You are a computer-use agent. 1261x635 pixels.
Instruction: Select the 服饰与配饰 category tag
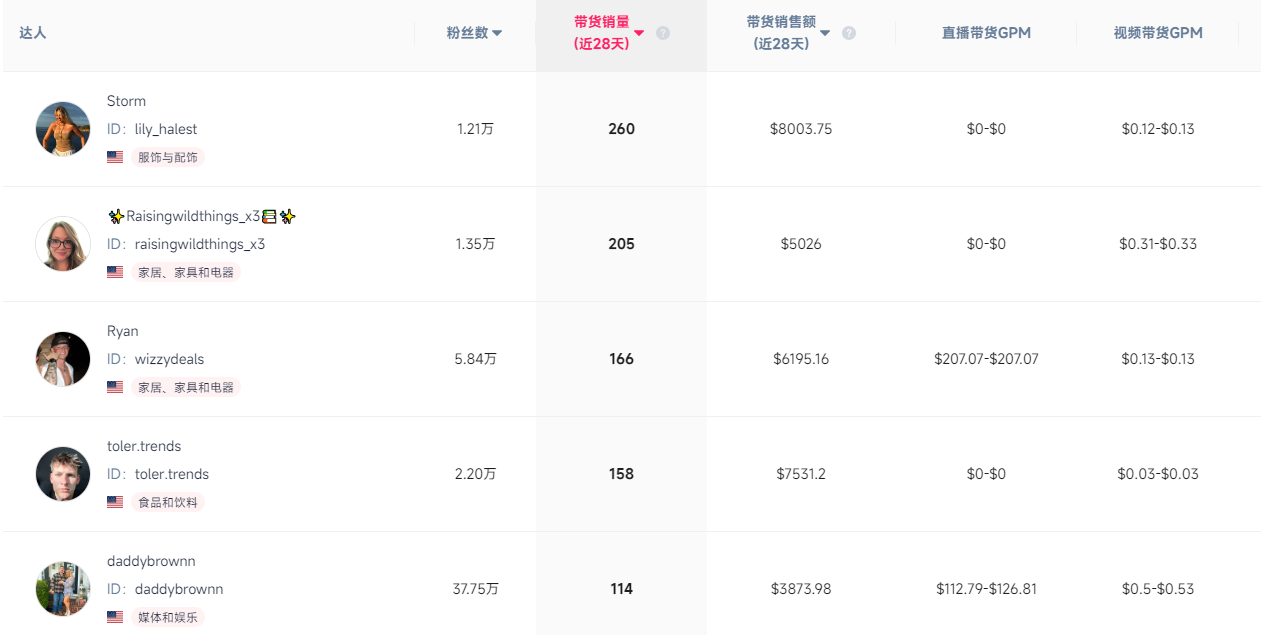coord(168,157)
